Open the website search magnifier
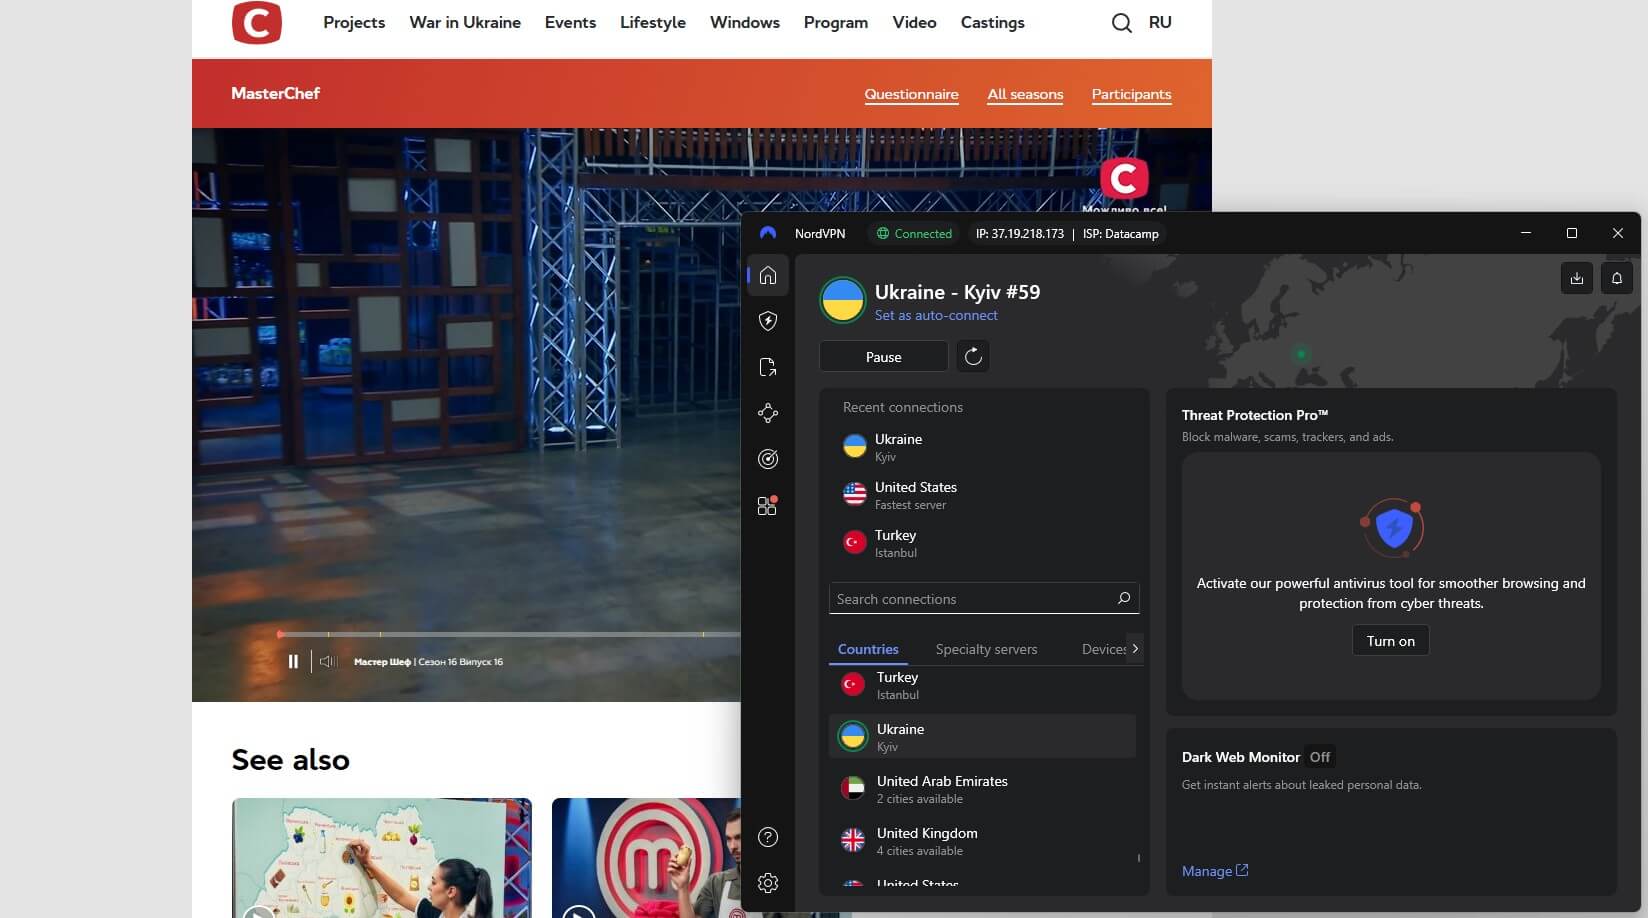Screen dimensions: 1648x918 [1121, 22]
